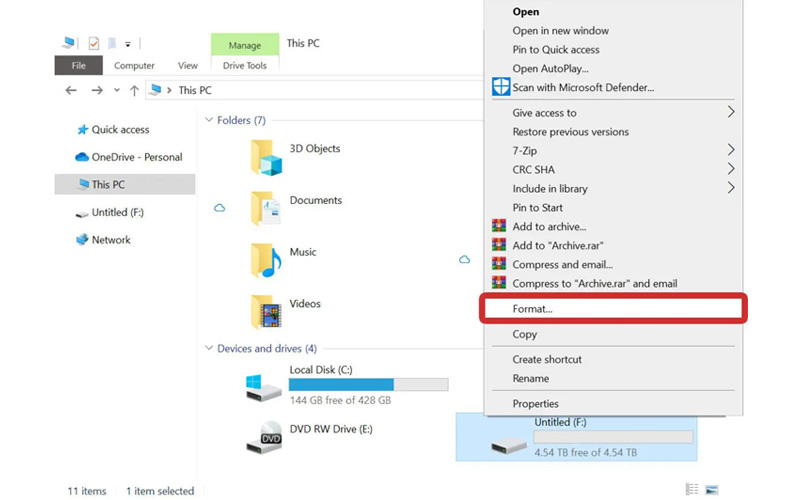Select Quick access in navigation pane

(x=119, y=130)
